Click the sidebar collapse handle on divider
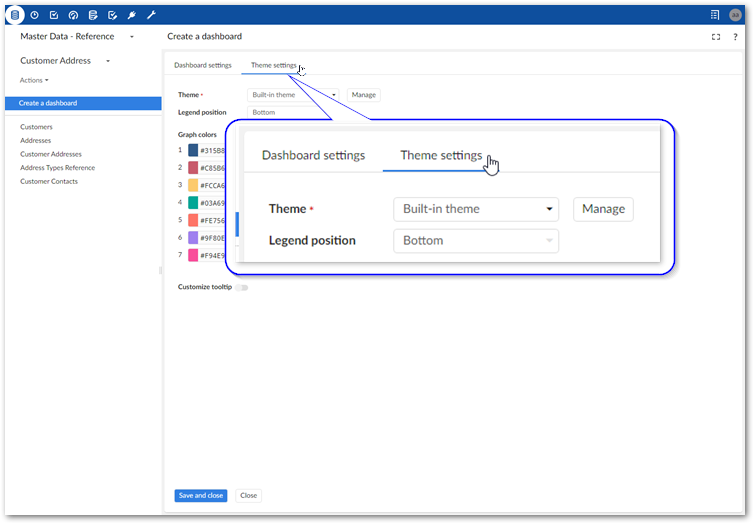Viewport: 754px width, 524px height. [161, 271]
